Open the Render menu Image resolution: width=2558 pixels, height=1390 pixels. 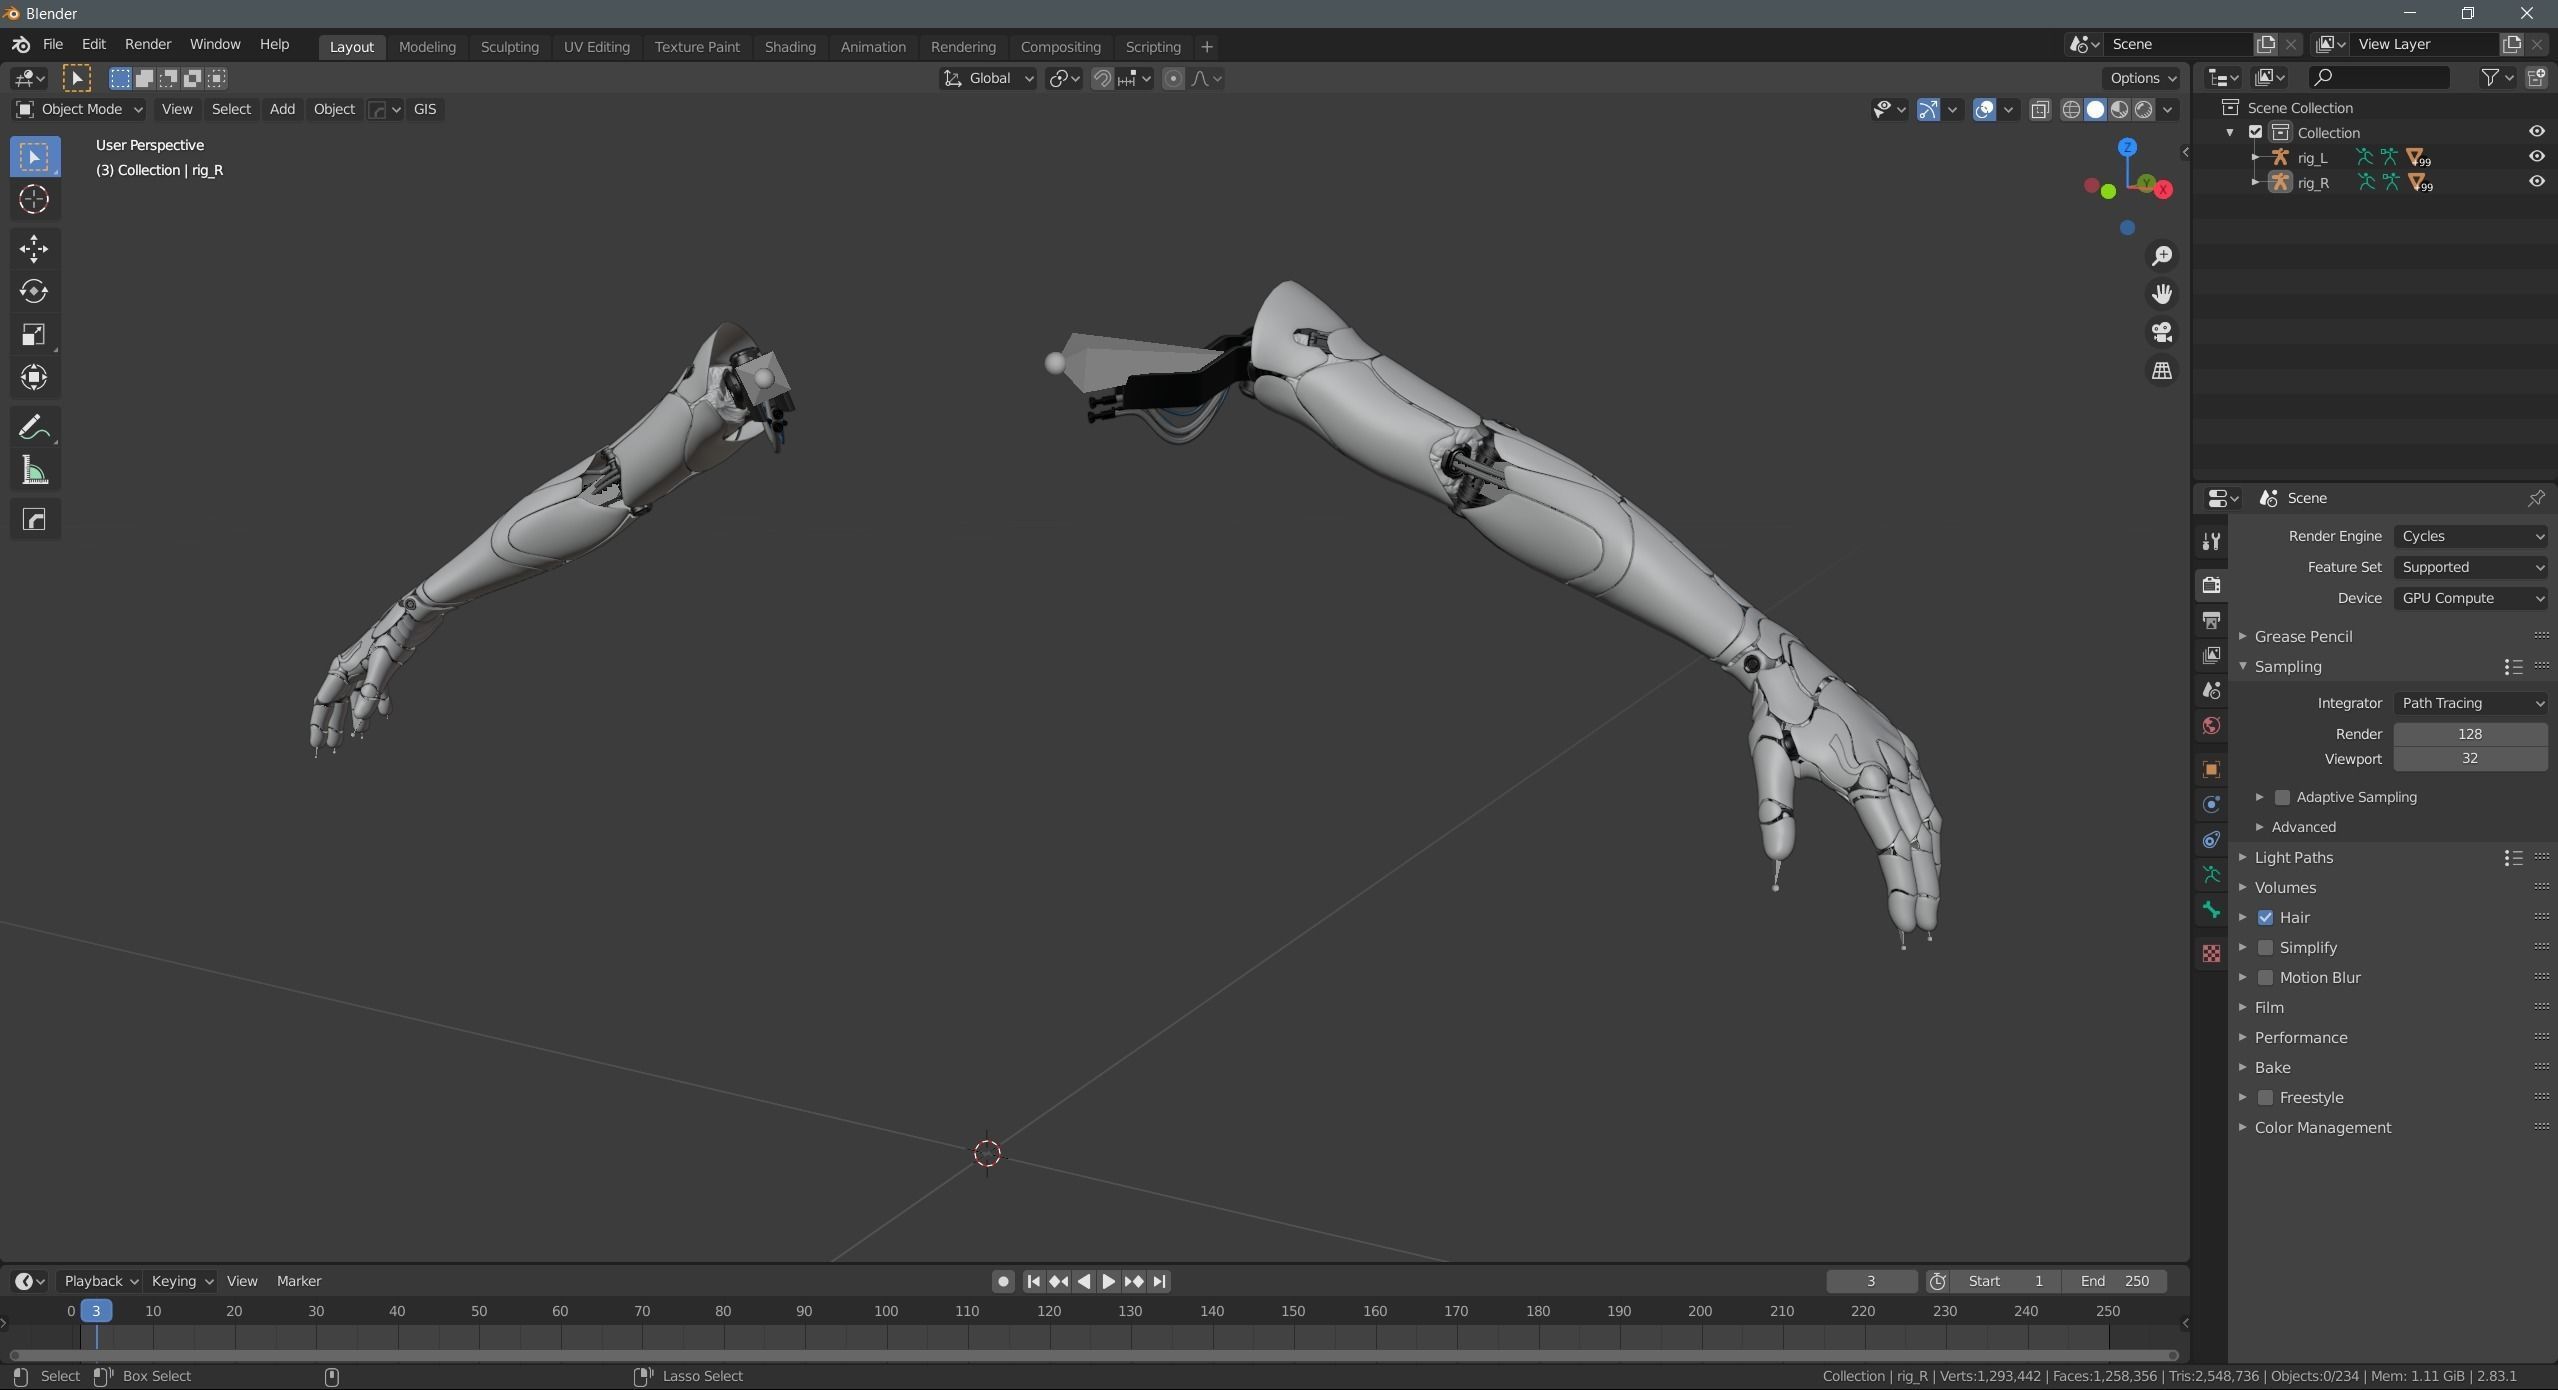(x=148, y=44)
